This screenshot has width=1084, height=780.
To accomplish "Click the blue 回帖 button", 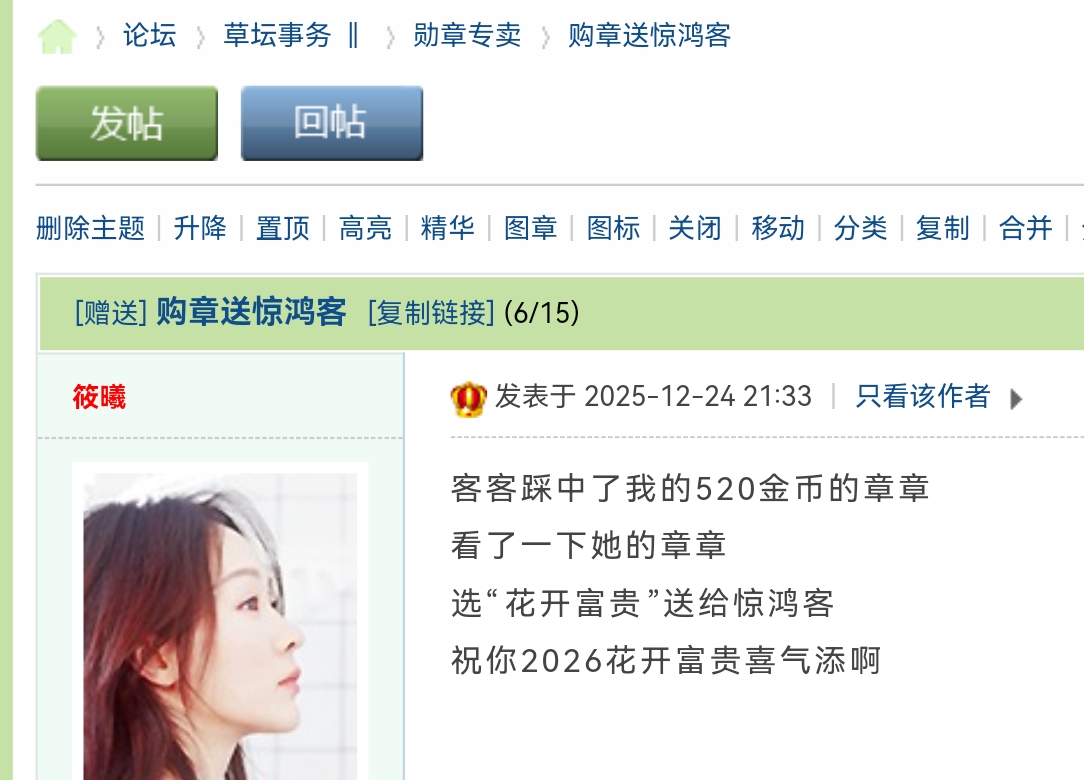I will coord(332,123).
